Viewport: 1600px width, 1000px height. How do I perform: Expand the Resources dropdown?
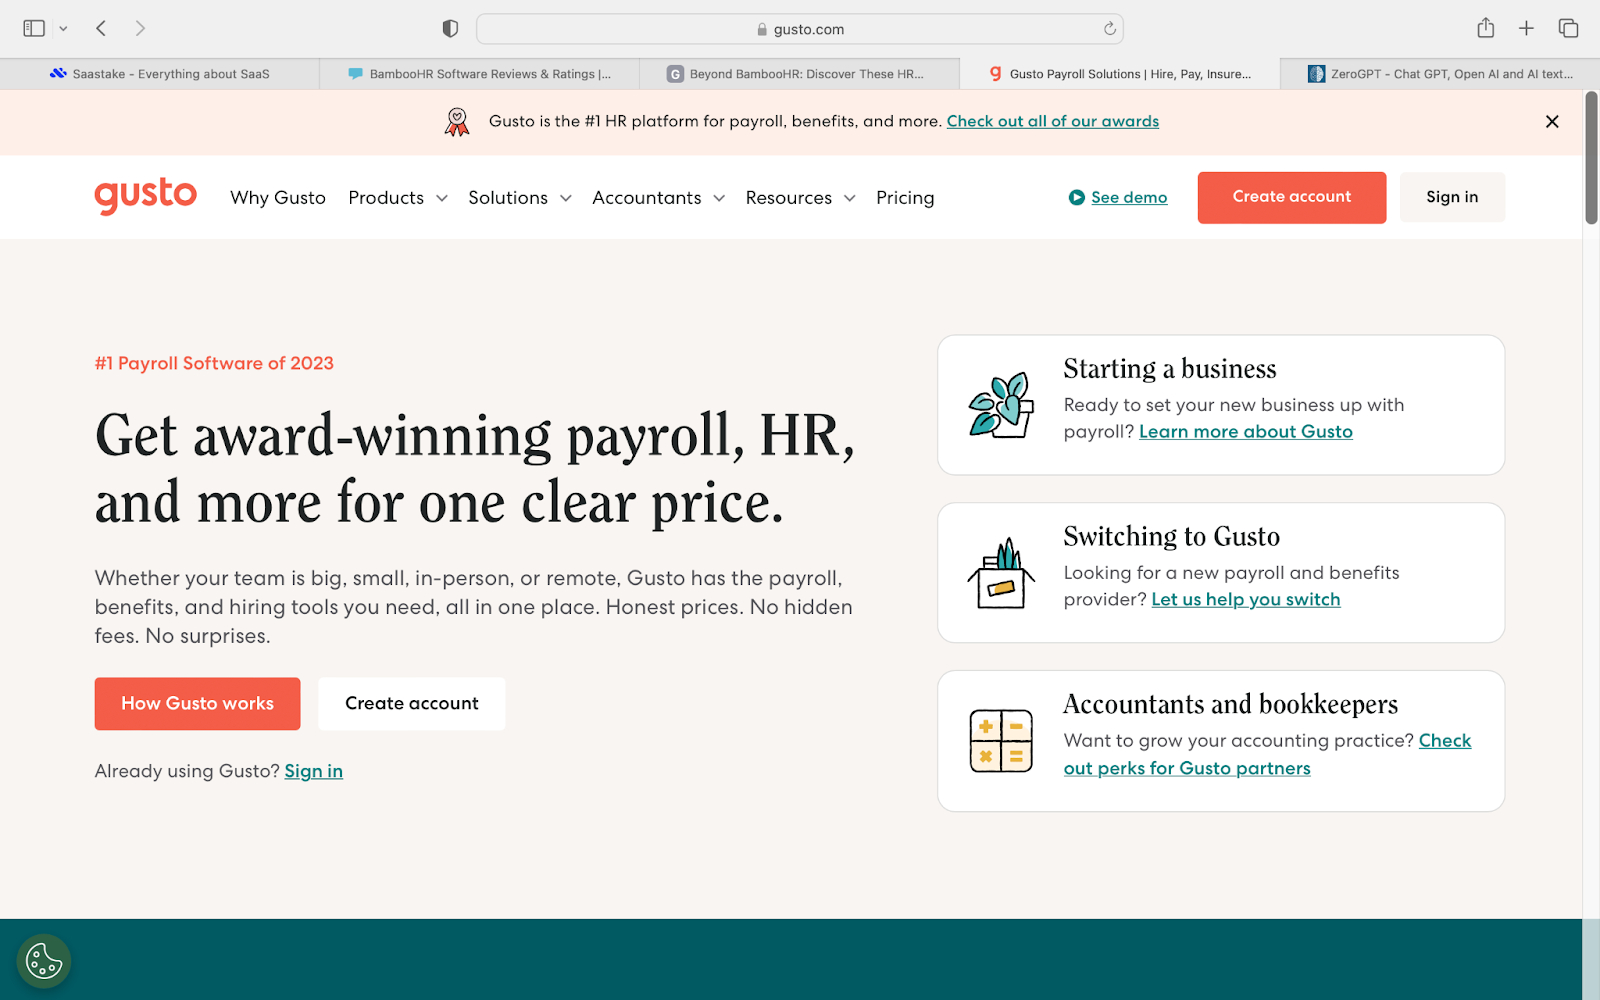[800, 198]
